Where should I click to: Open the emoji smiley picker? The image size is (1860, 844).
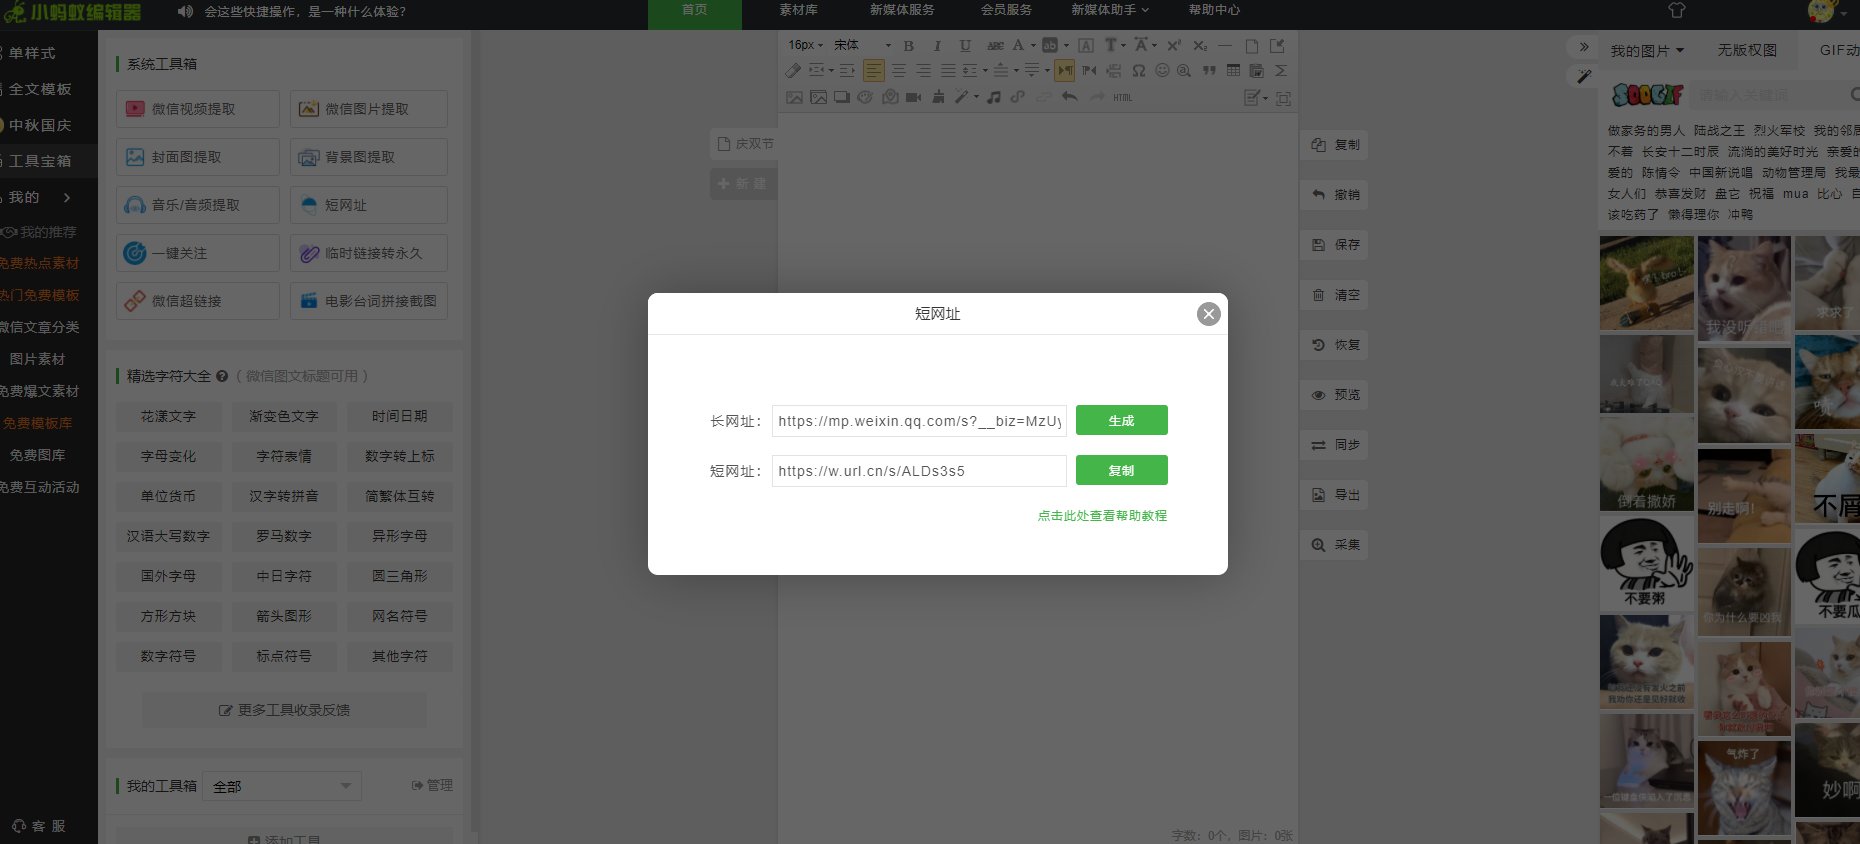(x=1162, y=71)
